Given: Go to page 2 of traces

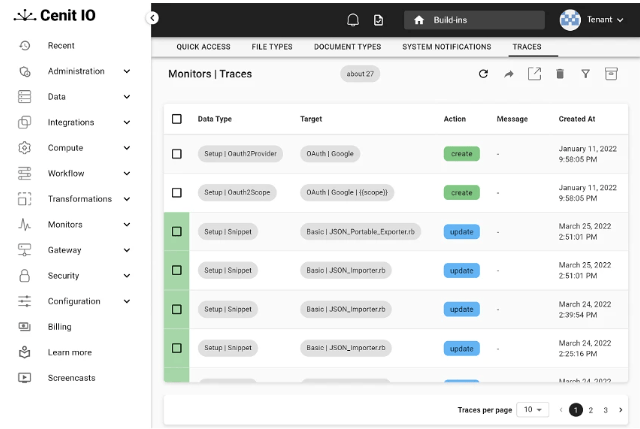Looking at the screenshot, I should click(591, 410).
